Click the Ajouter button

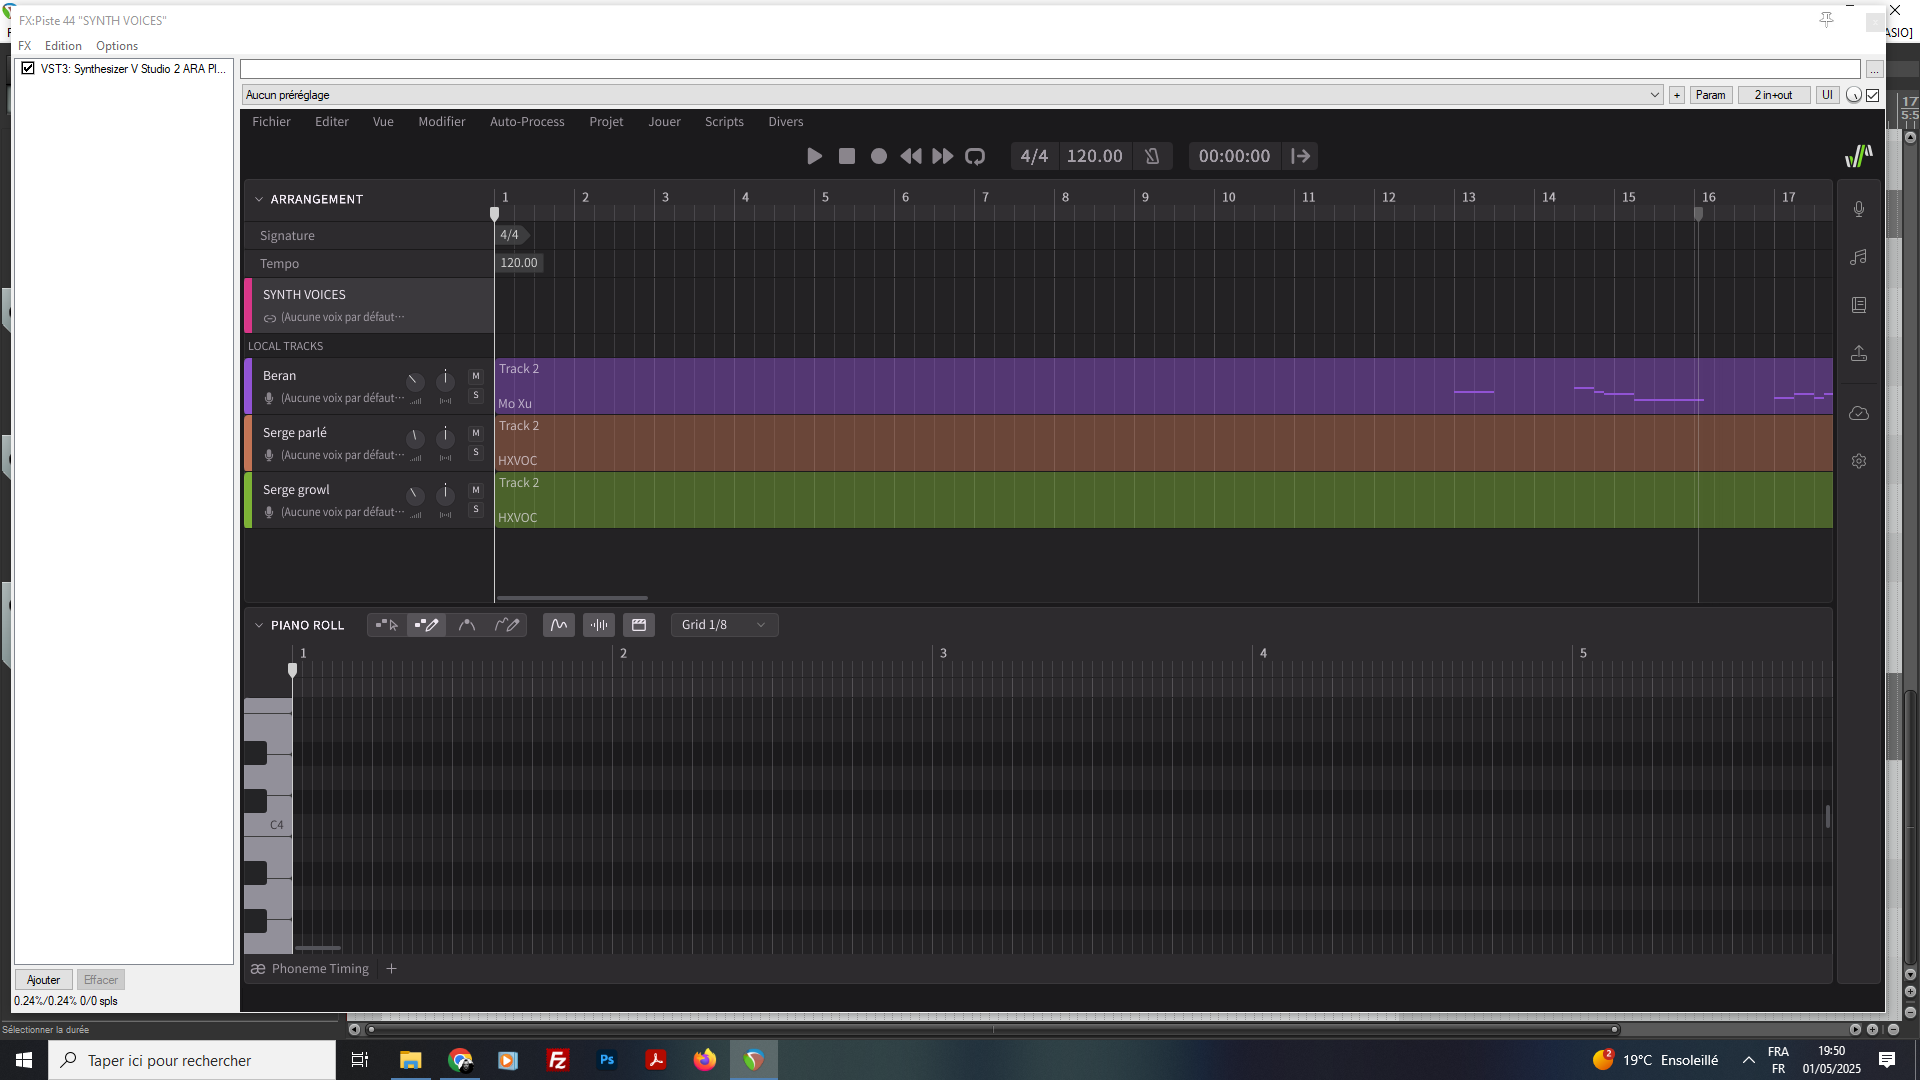tap(43, 980)
